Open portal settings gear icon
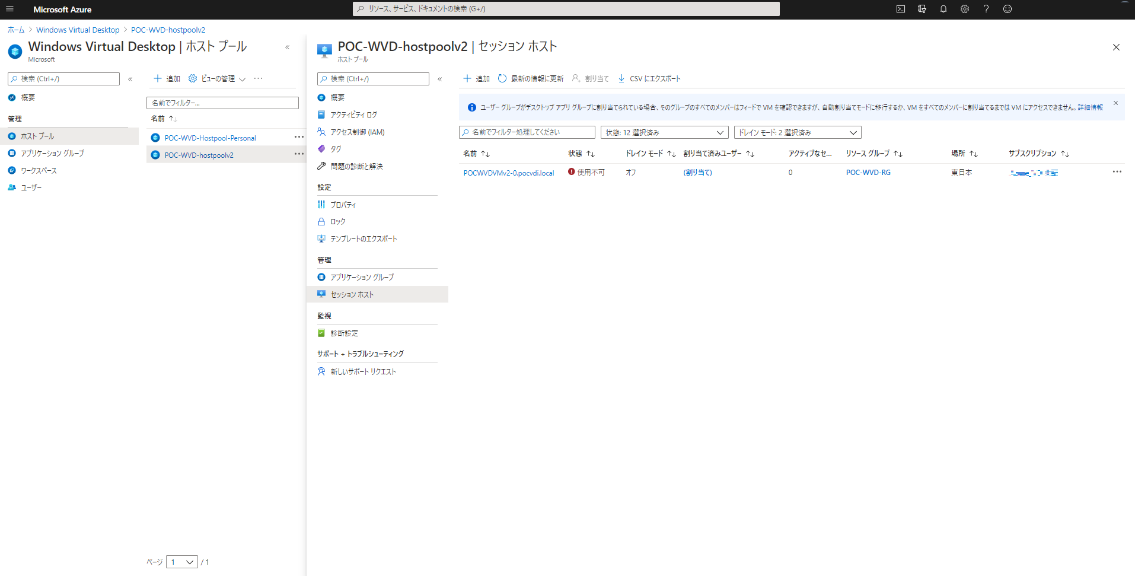 964,9
